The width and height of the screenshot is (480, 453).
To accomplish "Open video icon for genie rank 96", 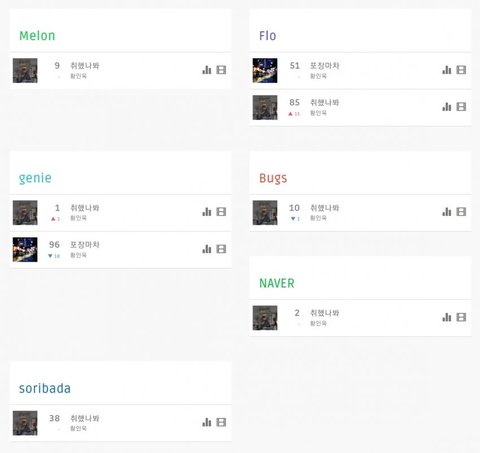I will [221, 249].
